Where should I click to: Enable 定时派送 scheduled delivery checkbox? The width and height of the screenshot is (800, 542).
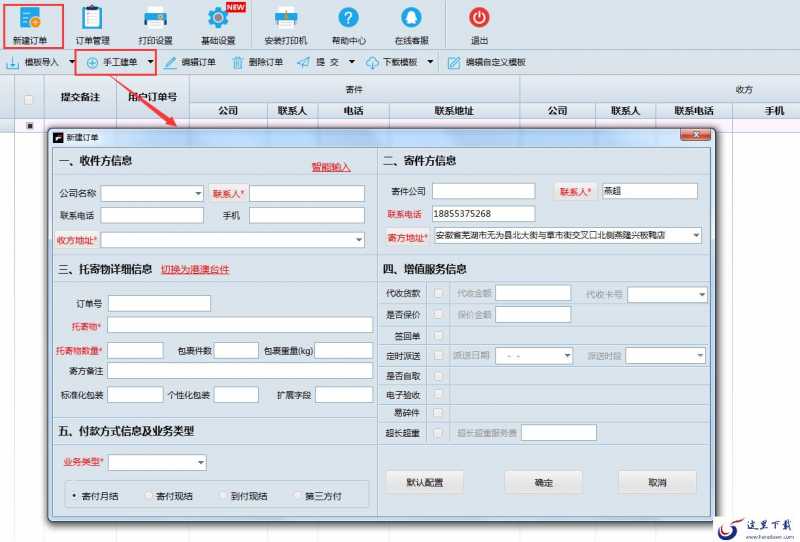[x=438, y=355]
